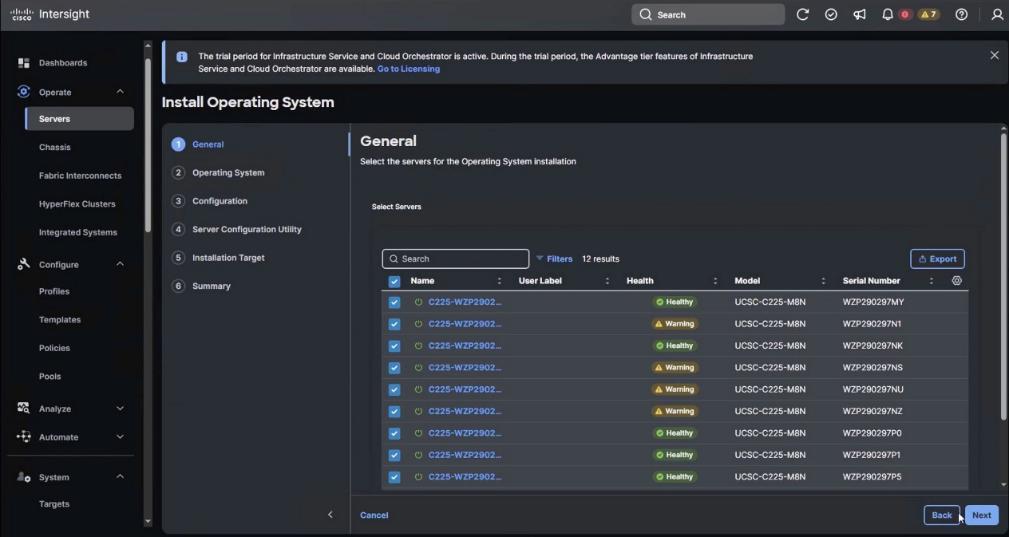The width and height of the screenshot is (1009, 537).
Task: Uncheck server with serial WZP290297P1
Action: pyautogui.click(x=394, y=455)
